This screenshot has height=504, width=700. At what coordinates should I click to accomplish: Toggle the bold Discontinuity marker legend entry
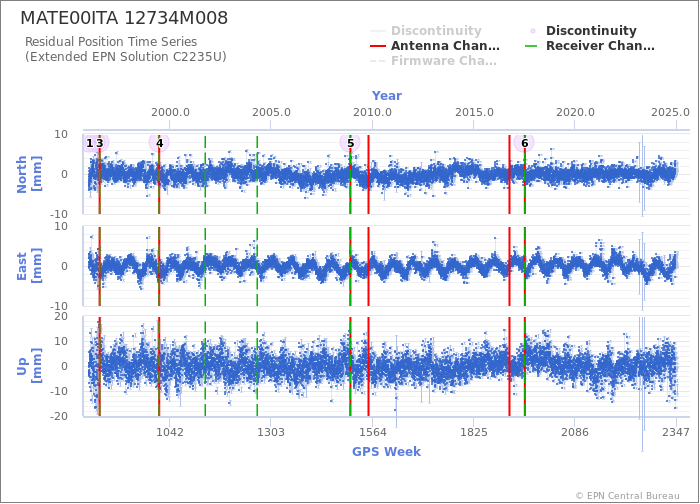point(583,31)
